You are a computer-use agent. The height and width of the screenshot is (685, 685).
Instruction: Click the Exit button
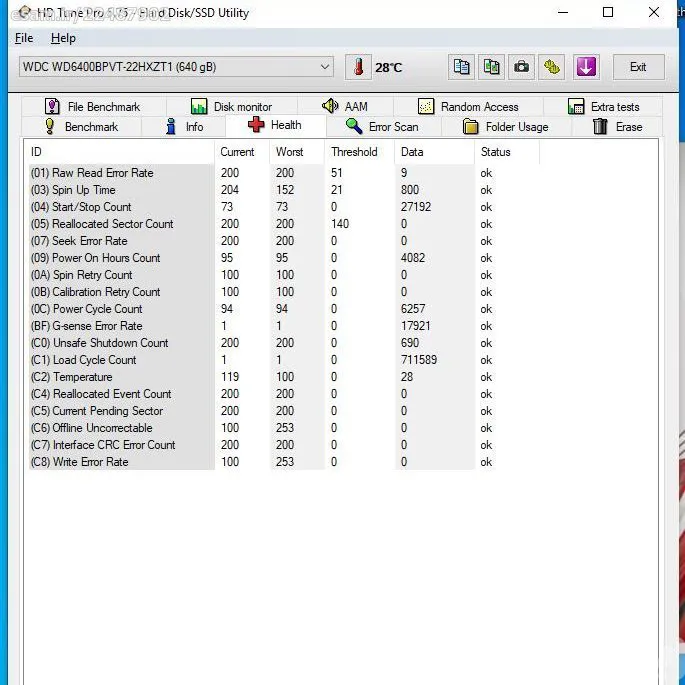[637, 67]
